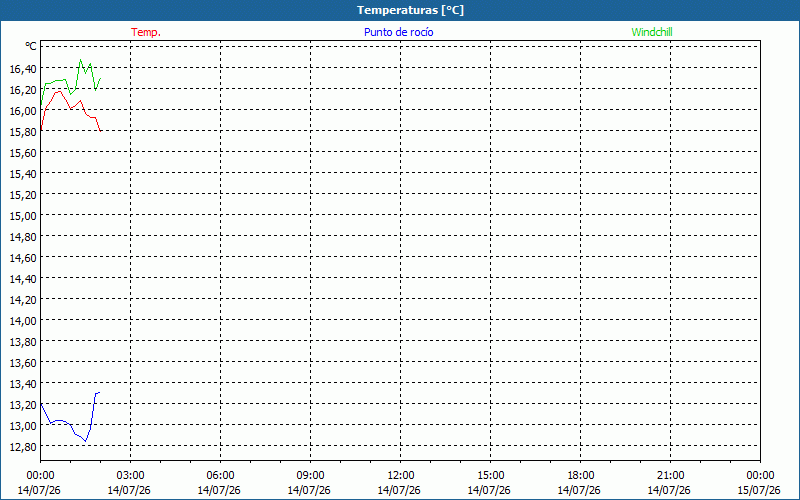Click the "13,20" y-axis value
This screenshot has height=500, width=800.
pyautogui.click(x=23, y=405)
